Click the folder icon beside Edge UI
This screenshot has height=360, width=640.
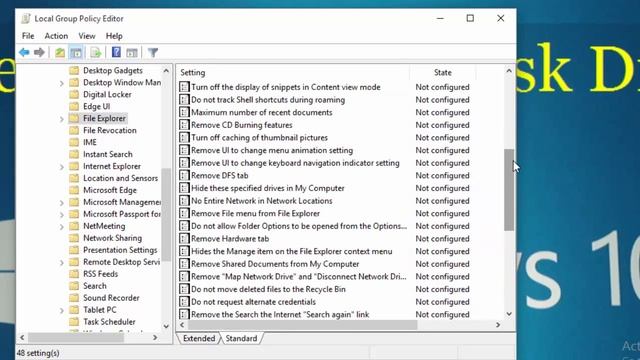74,107
